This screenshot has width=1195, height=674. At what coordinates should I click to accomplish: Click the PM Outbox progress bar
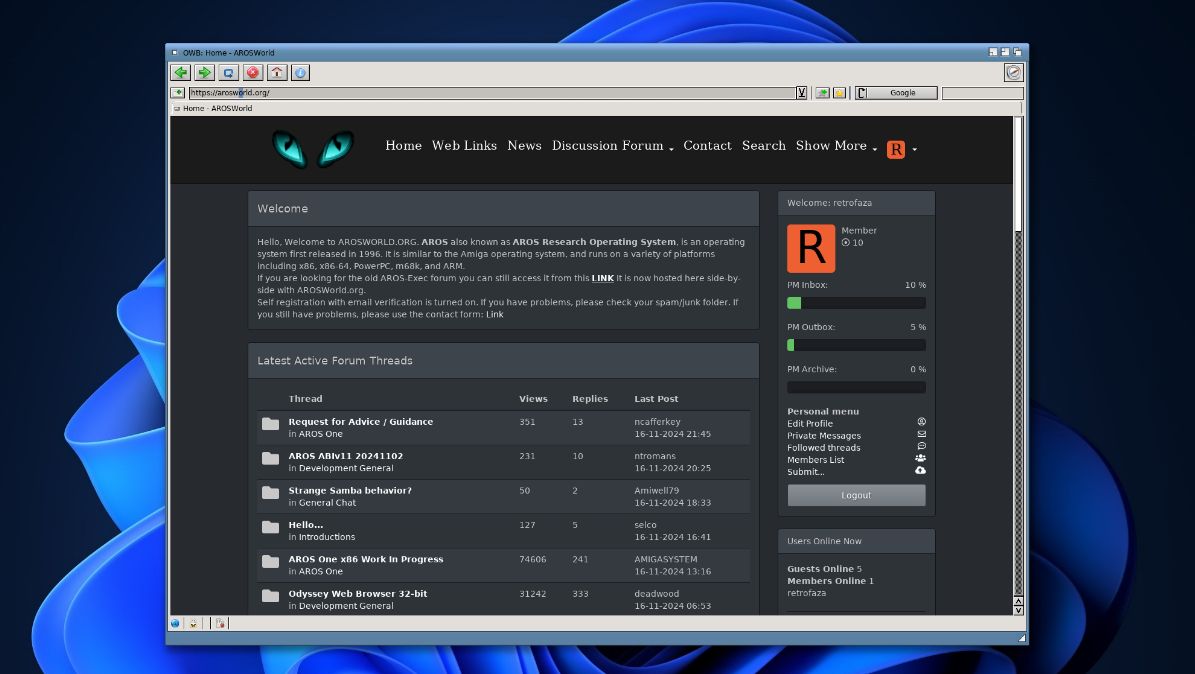(857, 345)
